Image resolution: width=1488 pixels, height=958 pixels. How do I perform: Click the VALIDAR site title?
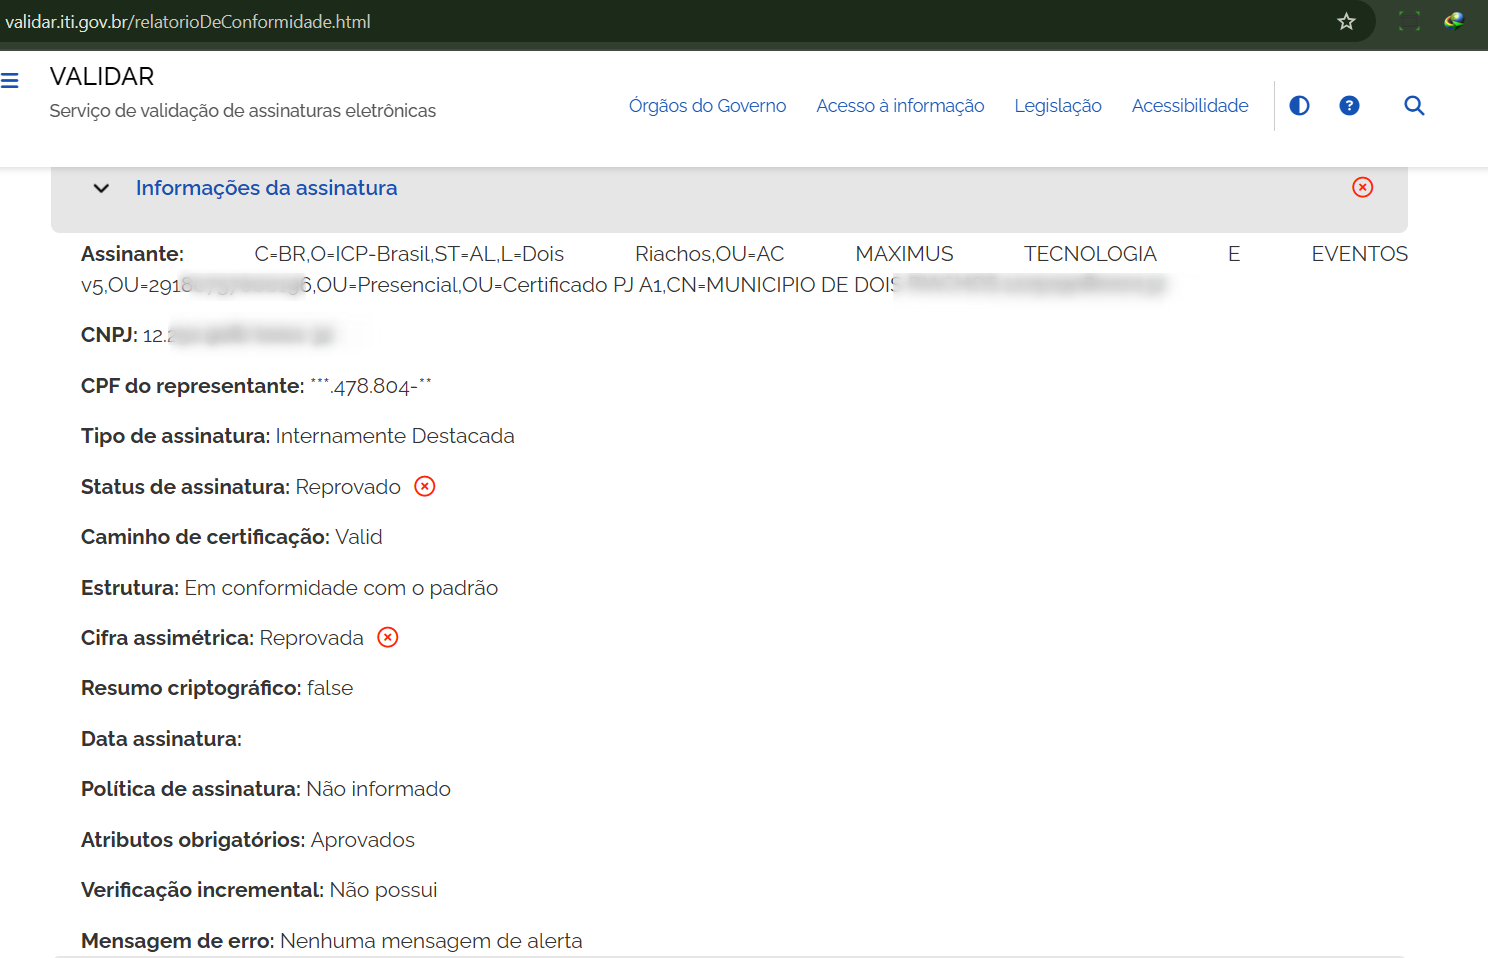[102, 77]
